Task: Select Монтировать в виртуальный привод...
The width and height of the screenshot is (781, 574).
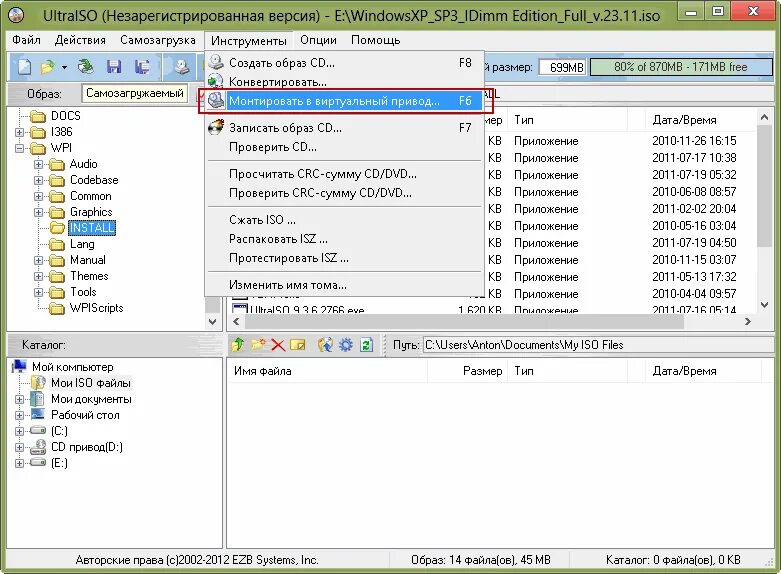Action: (x=344, y=101)
